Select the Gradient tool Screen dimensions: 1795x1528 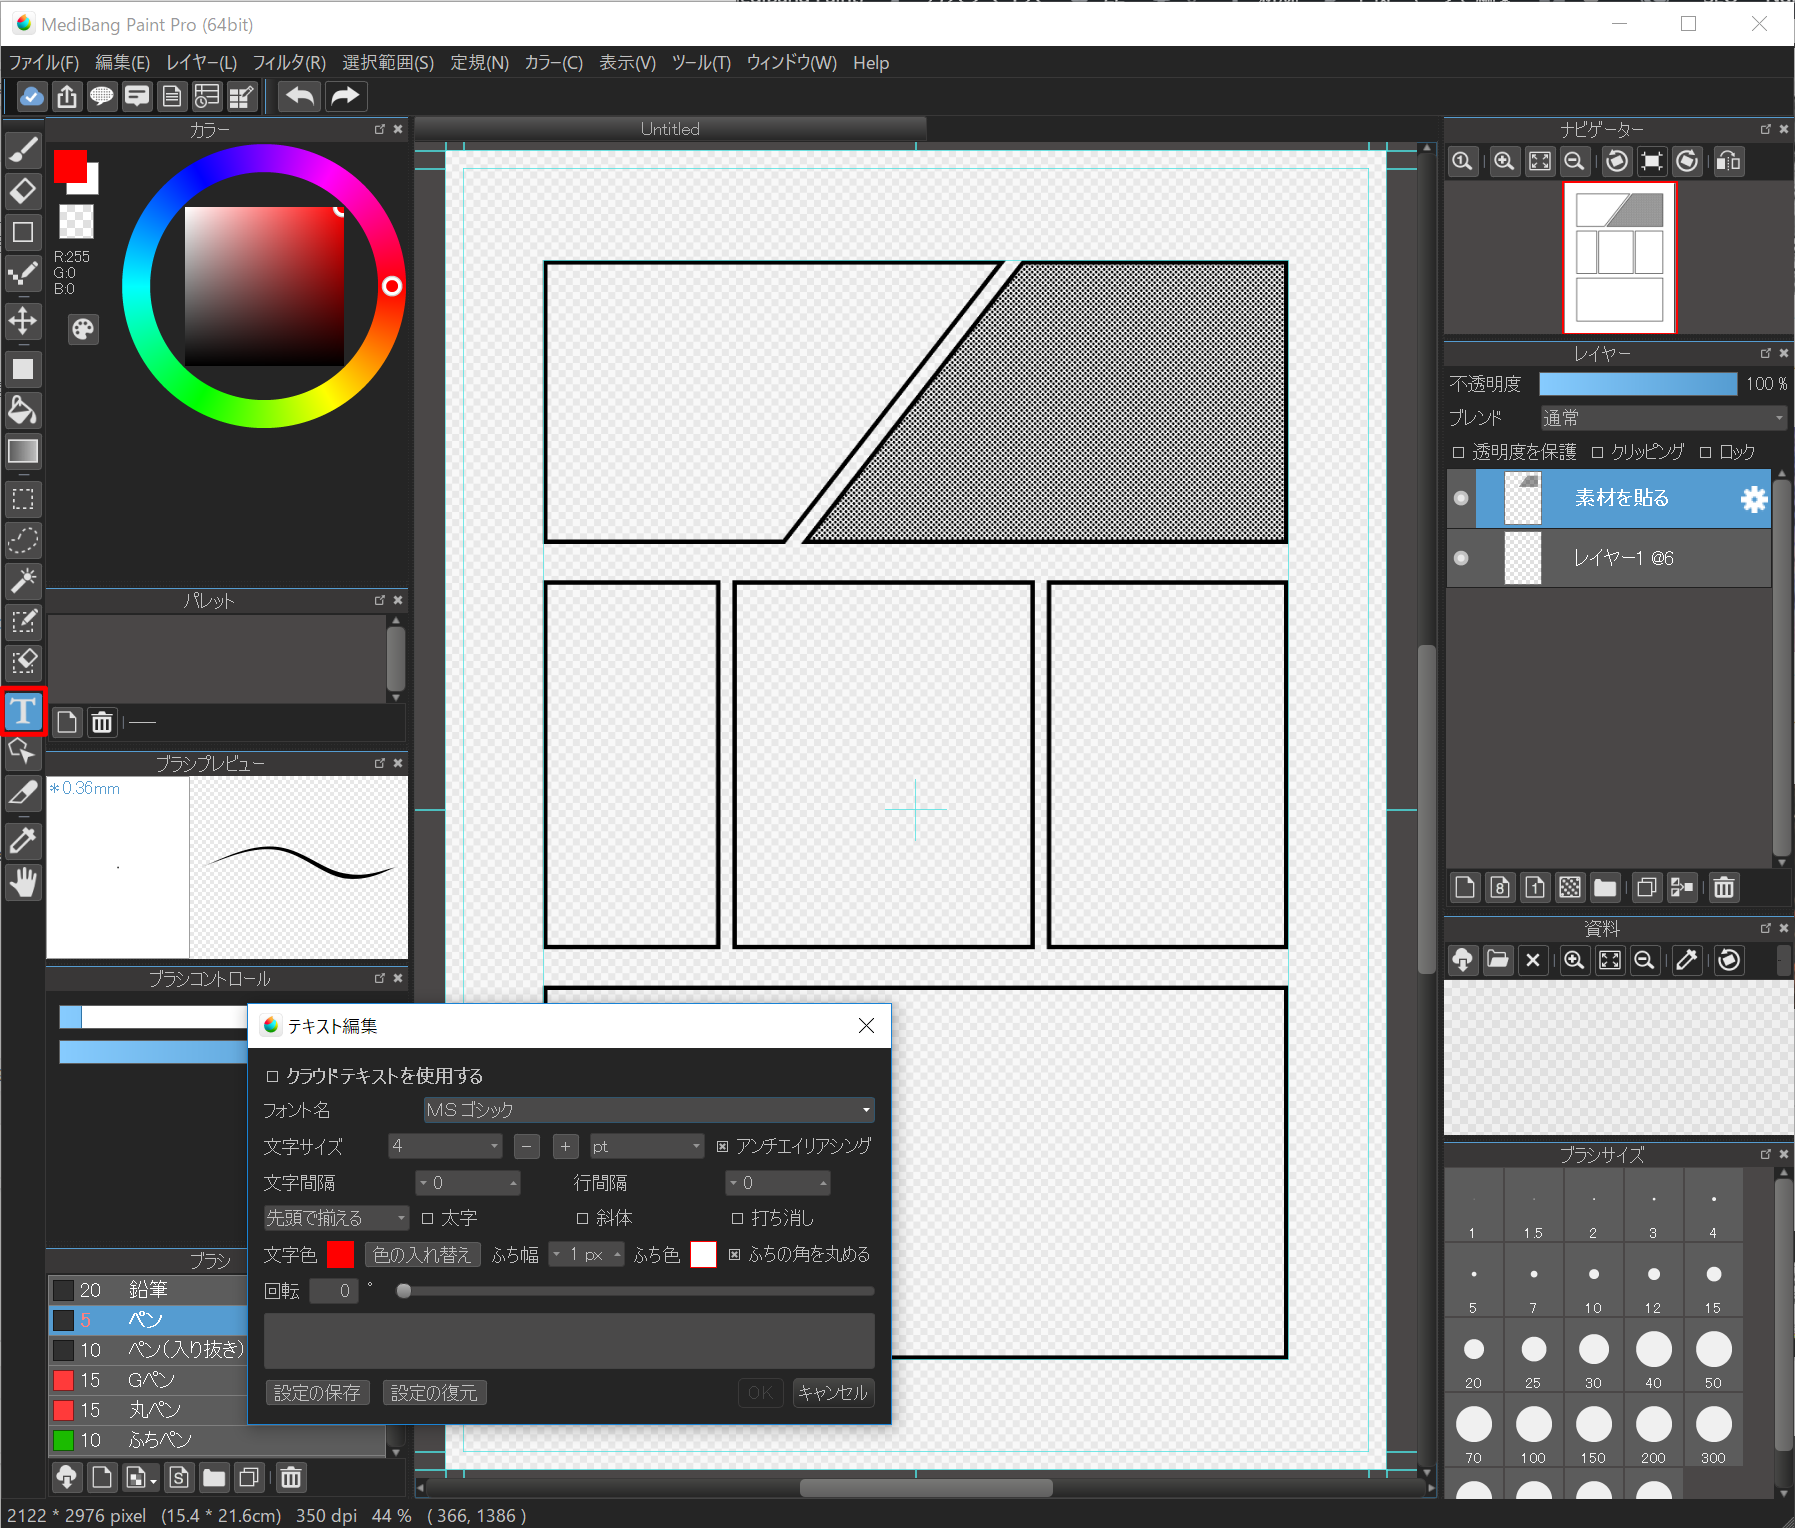[x=23, y=451]
